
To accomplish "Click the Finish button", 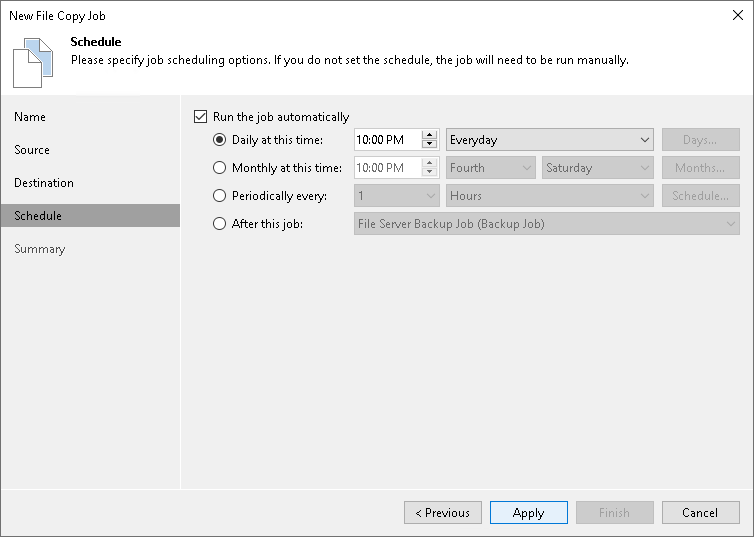I will [615, 512].
